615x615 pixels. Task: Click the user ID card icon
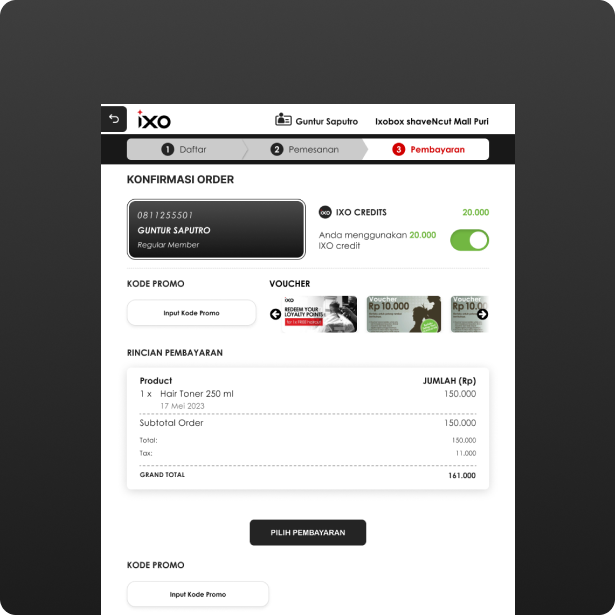pyautogui.click(x=283, y=120)
